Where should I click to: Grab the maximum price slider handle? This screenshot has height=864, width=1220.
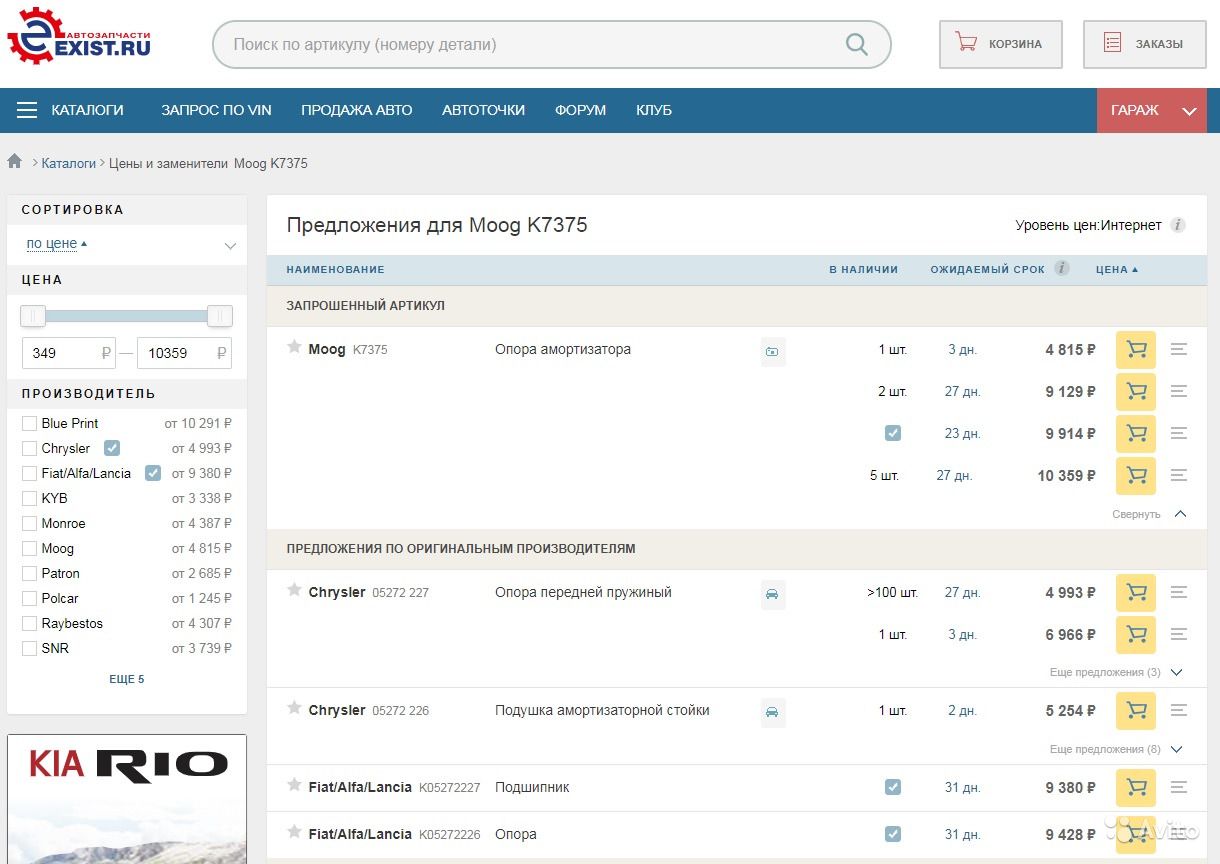point(220,316)
